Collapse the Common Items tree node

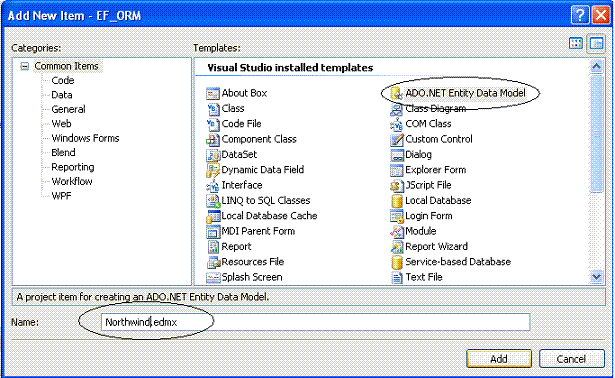(25, 66)
